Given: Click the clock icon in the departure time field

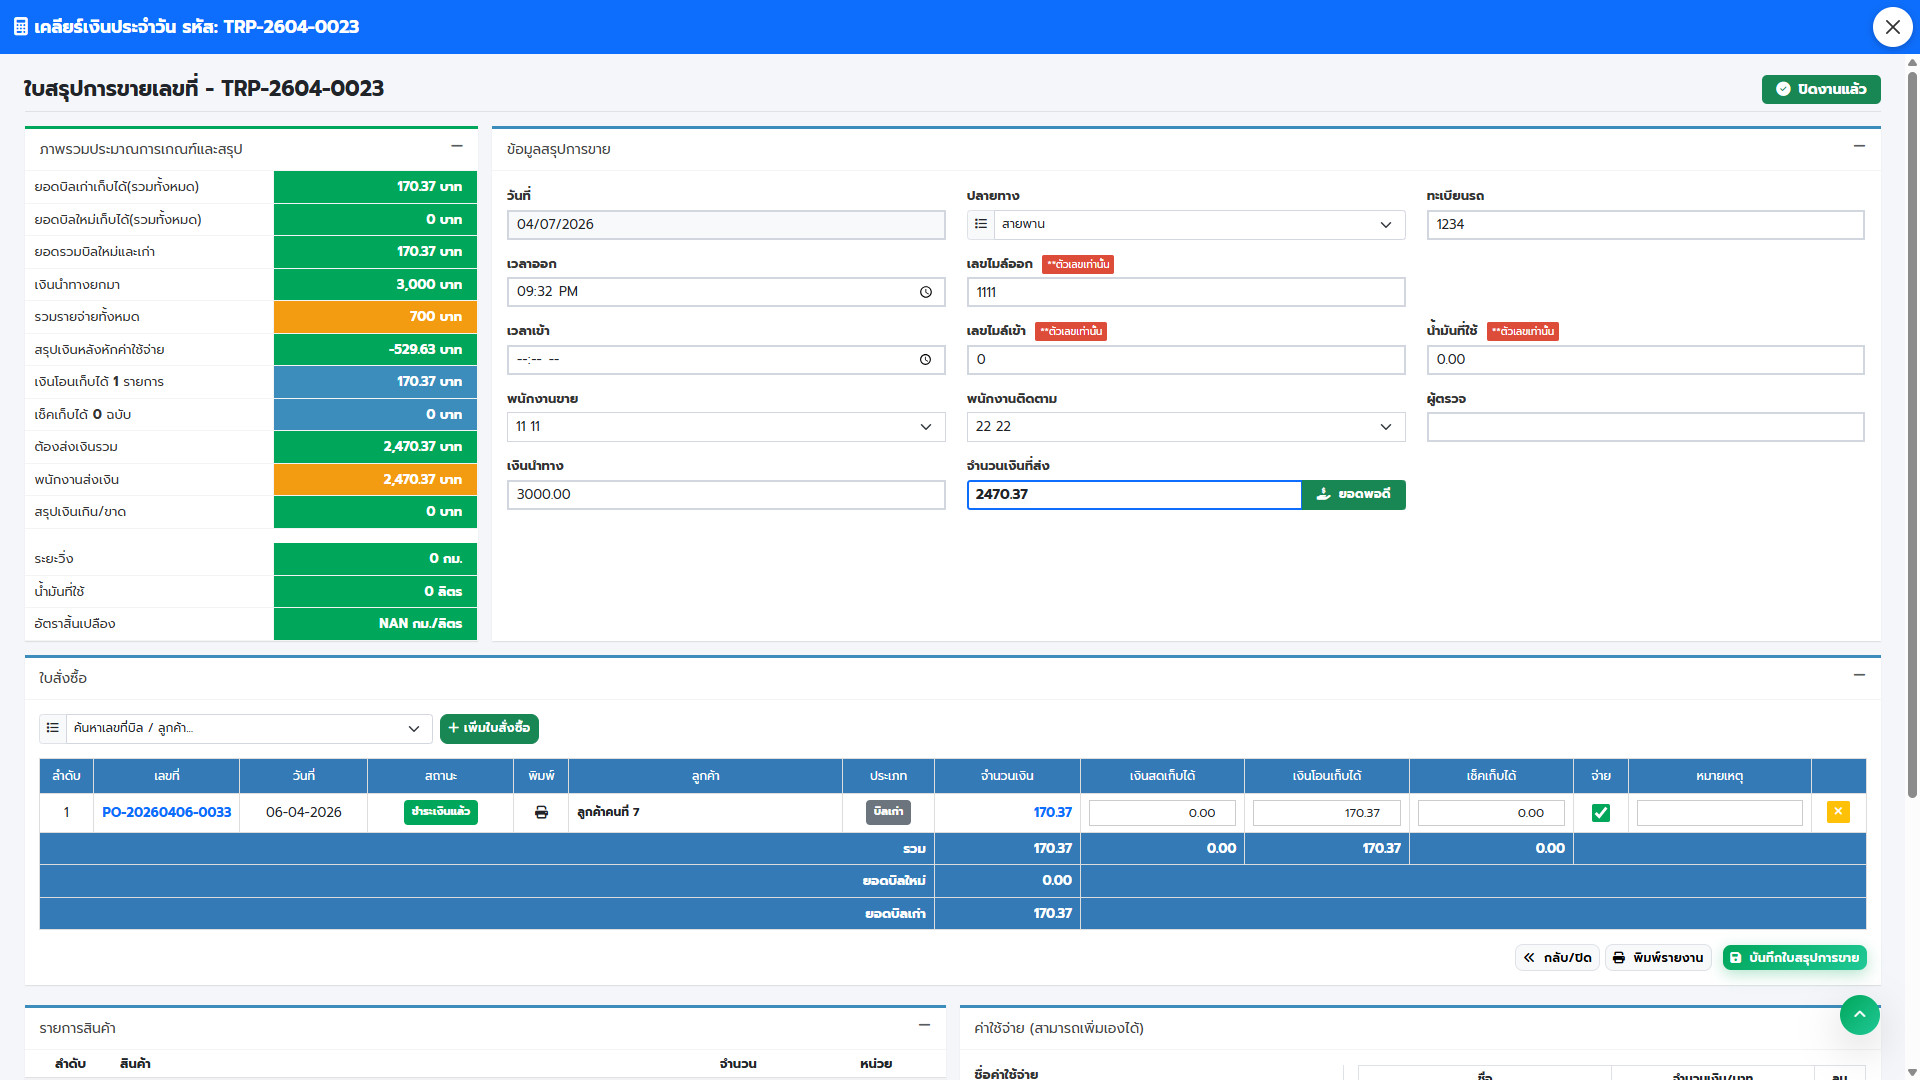Looking at the screenshot, I should coord(926,292).
